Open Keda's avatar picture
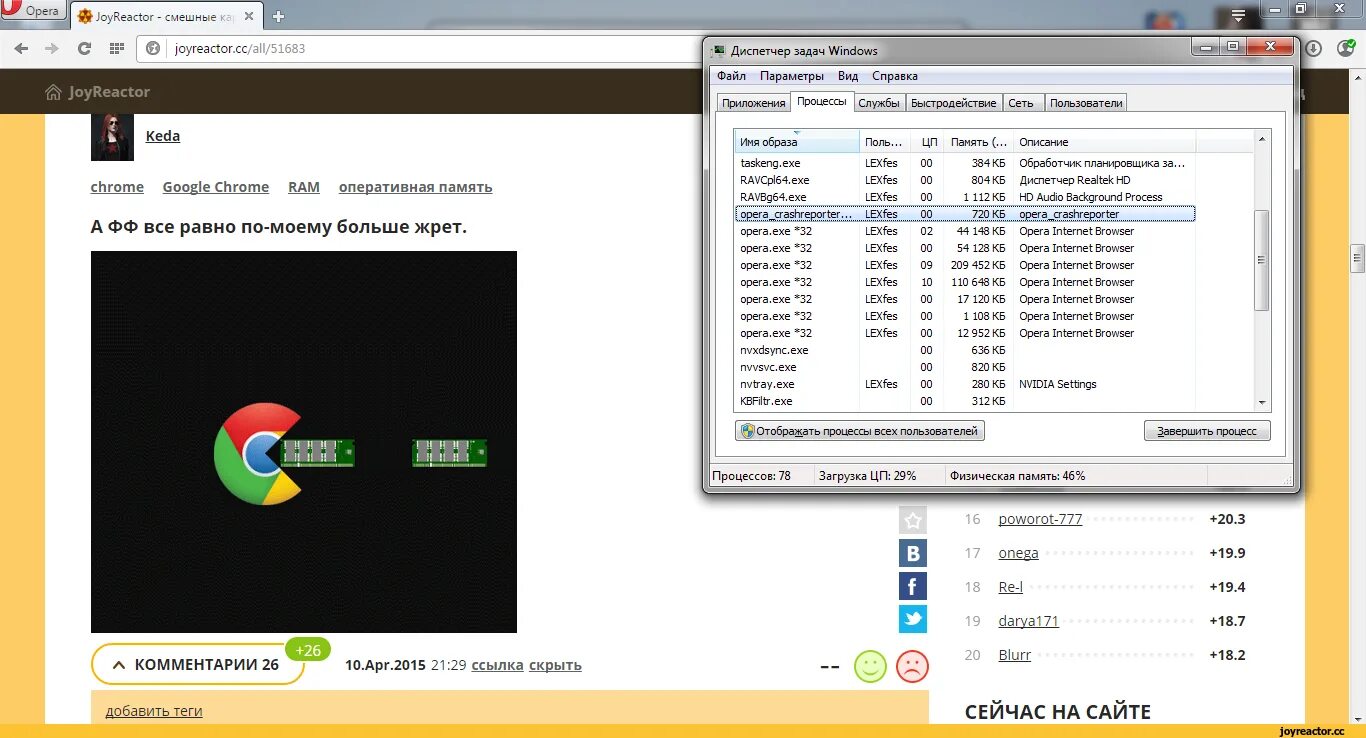The image size is (1366, 738). pos(112,137)
